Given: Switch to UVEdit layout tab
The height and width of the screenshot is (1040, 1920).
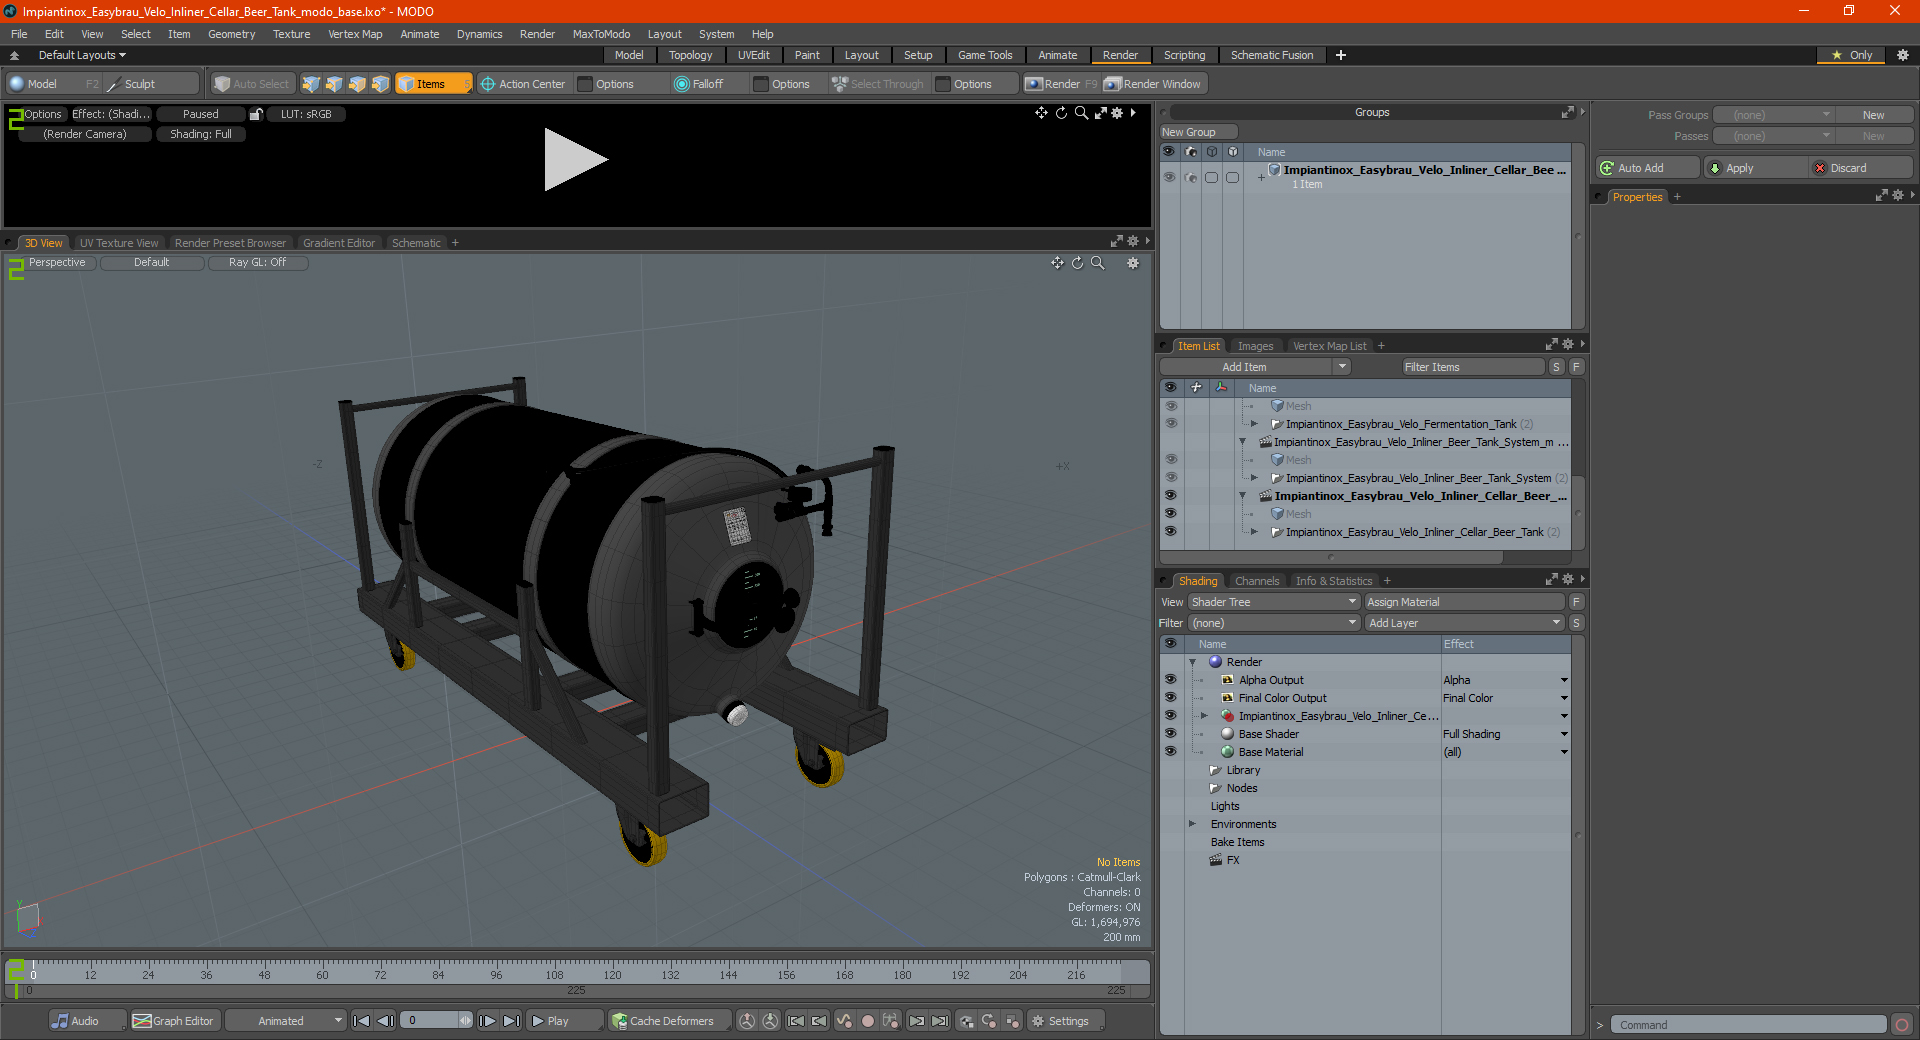Looking at the screenshot, I should click(x=753, y=55).
